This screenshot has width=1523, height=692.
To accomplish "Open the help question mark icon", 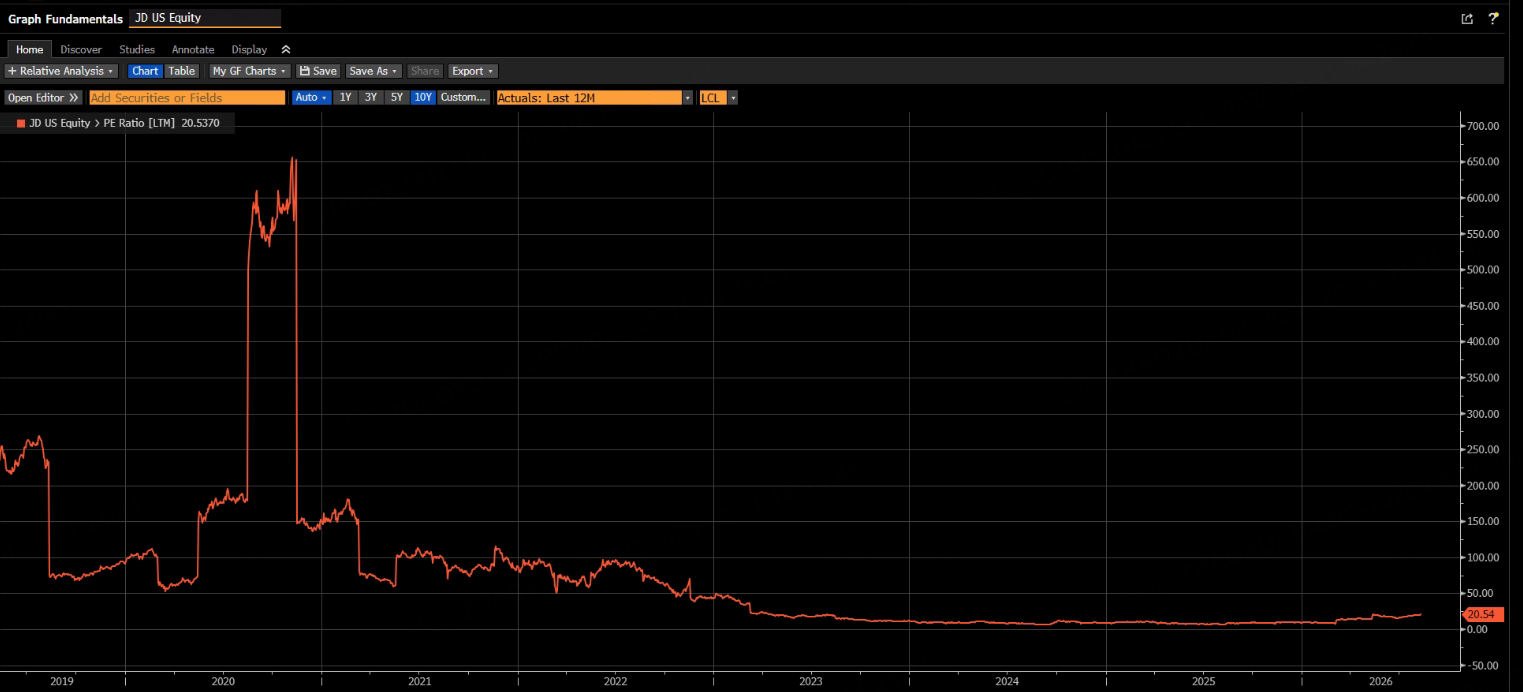I will [1494, 18].
